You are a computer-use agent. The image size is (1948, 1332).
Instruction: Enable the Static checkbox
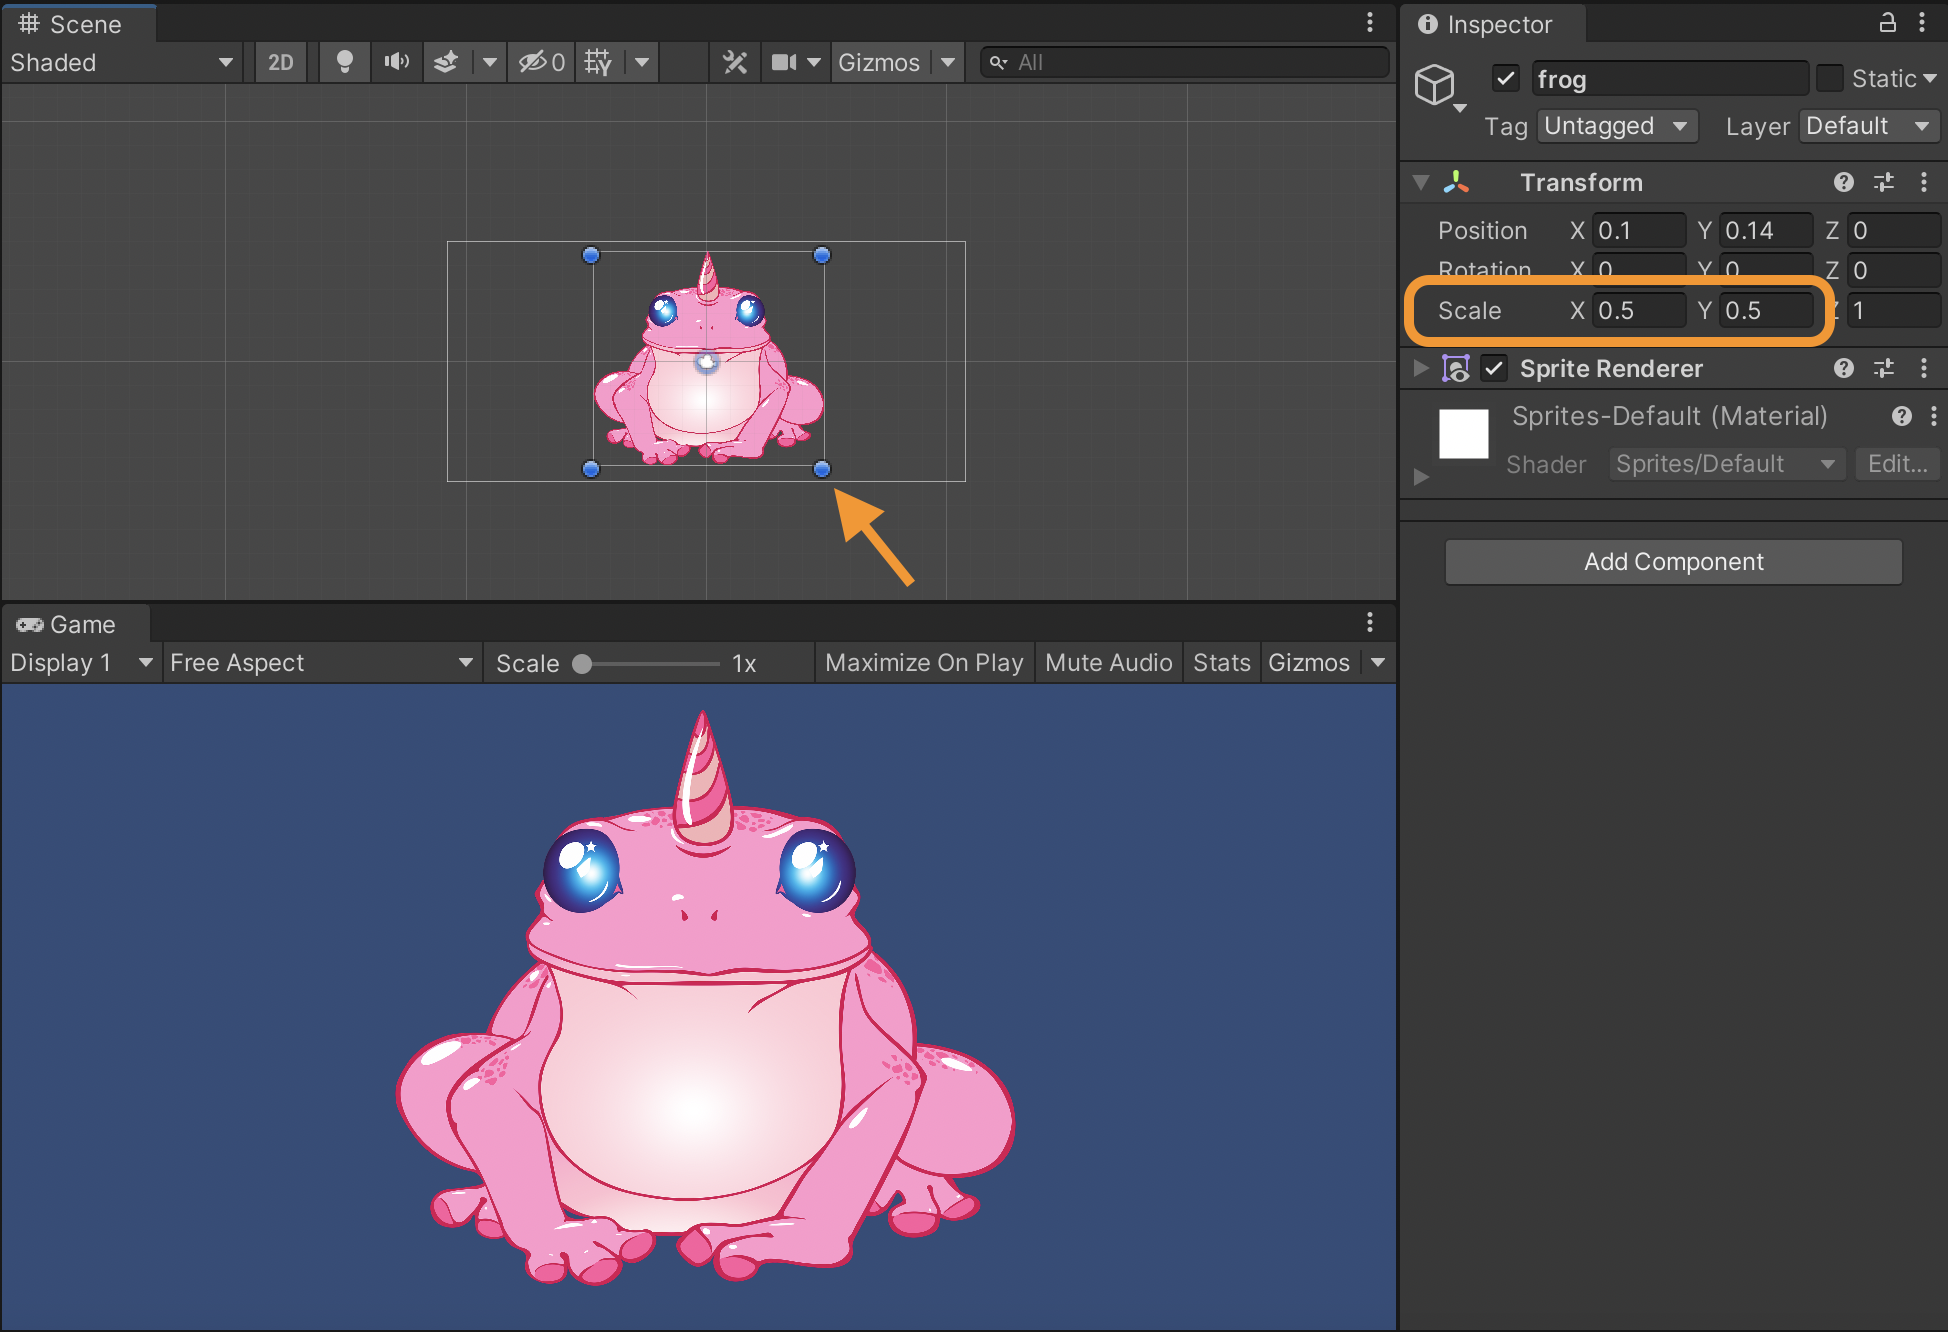(x=1829, y=78)
